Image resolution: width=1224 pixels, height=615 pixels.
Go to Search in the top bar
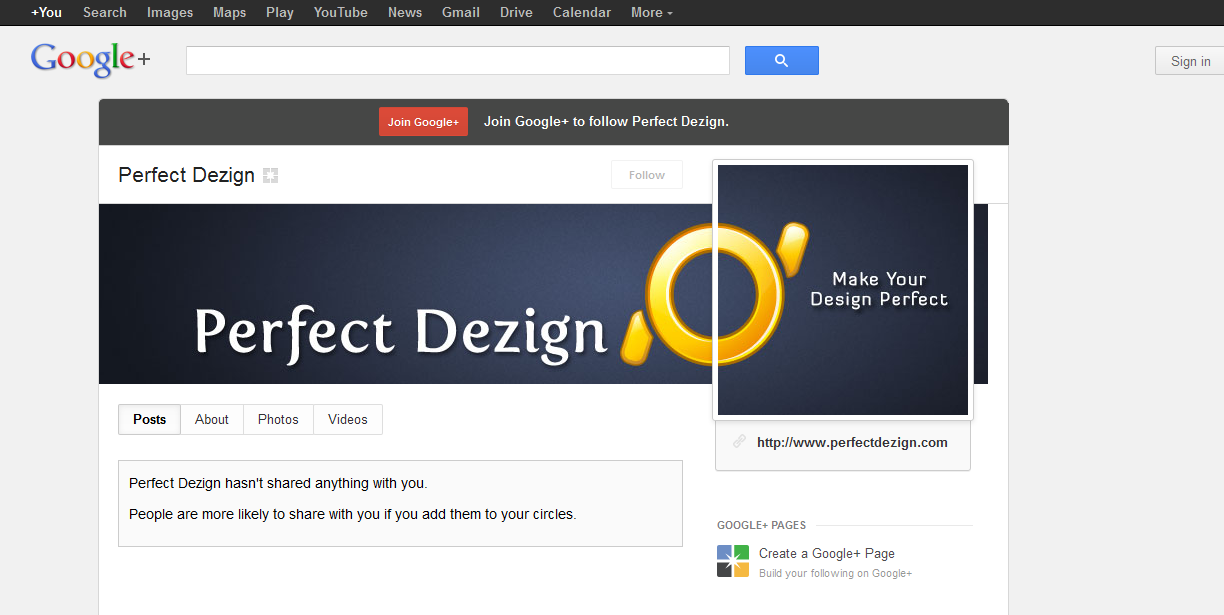point(105,12)
